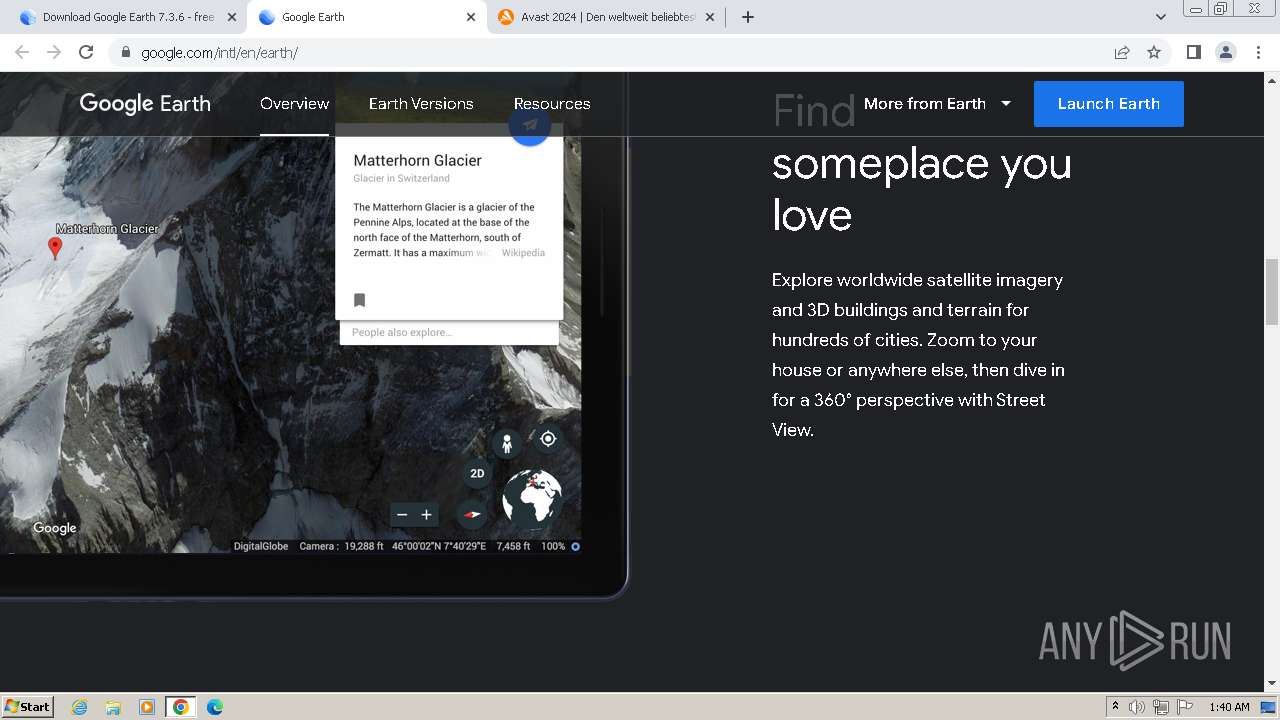The width and height of the screenshot is (1280, 720).
Task: Click the Launch Earth button
Action: click(1108, 104)
